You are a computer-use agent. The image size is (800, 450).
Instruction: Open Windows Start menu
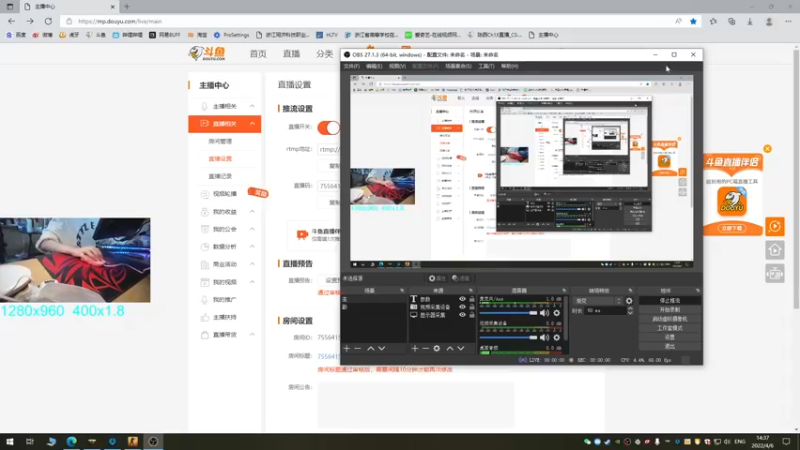click(10, 441)
